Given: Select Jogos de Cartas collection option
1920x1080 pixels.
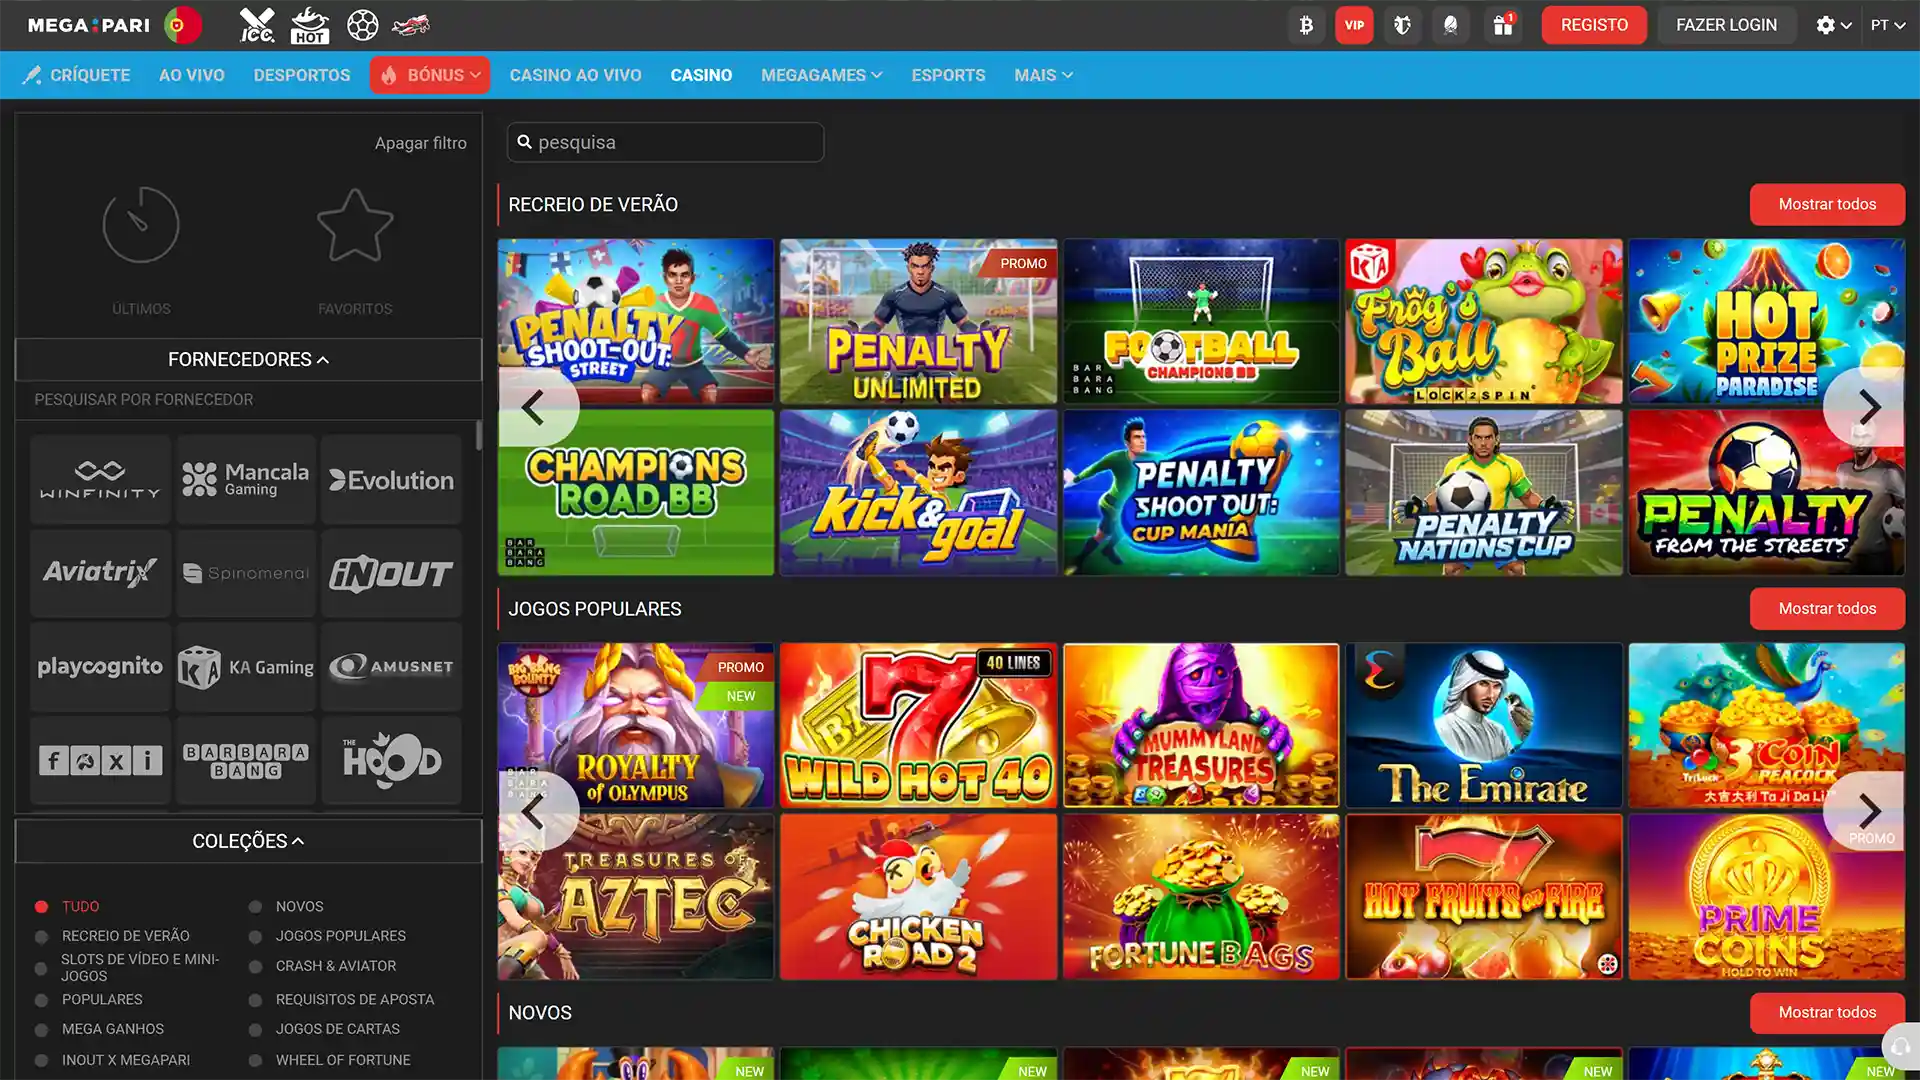Looking at the screenshot, I should click(255, 1030).
